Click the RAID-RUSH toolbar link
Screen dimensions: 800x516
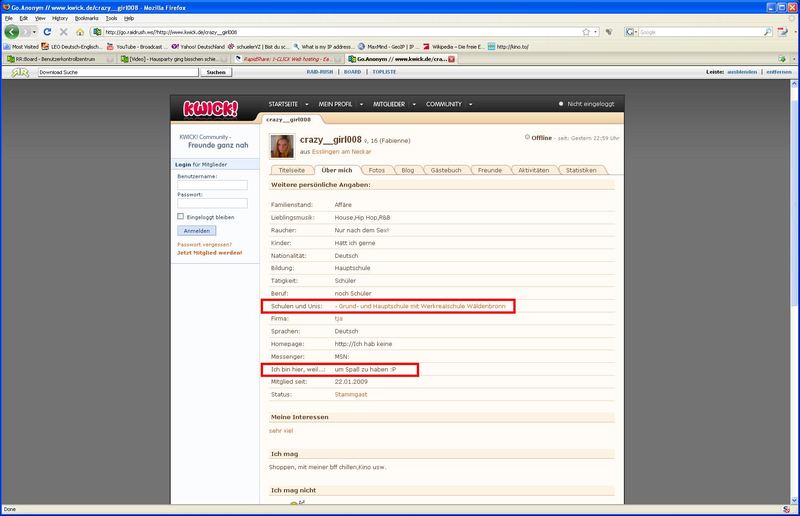click(320, 72)
